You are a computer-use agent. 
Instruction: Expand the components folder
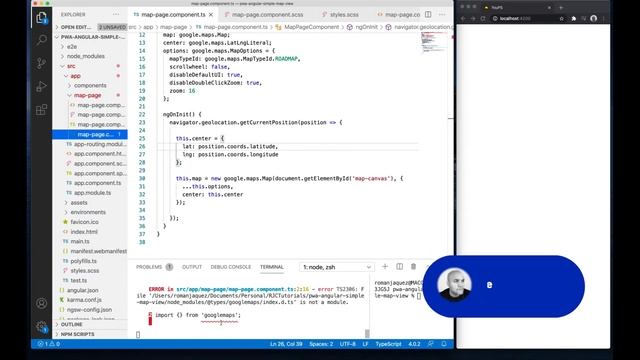90,85
